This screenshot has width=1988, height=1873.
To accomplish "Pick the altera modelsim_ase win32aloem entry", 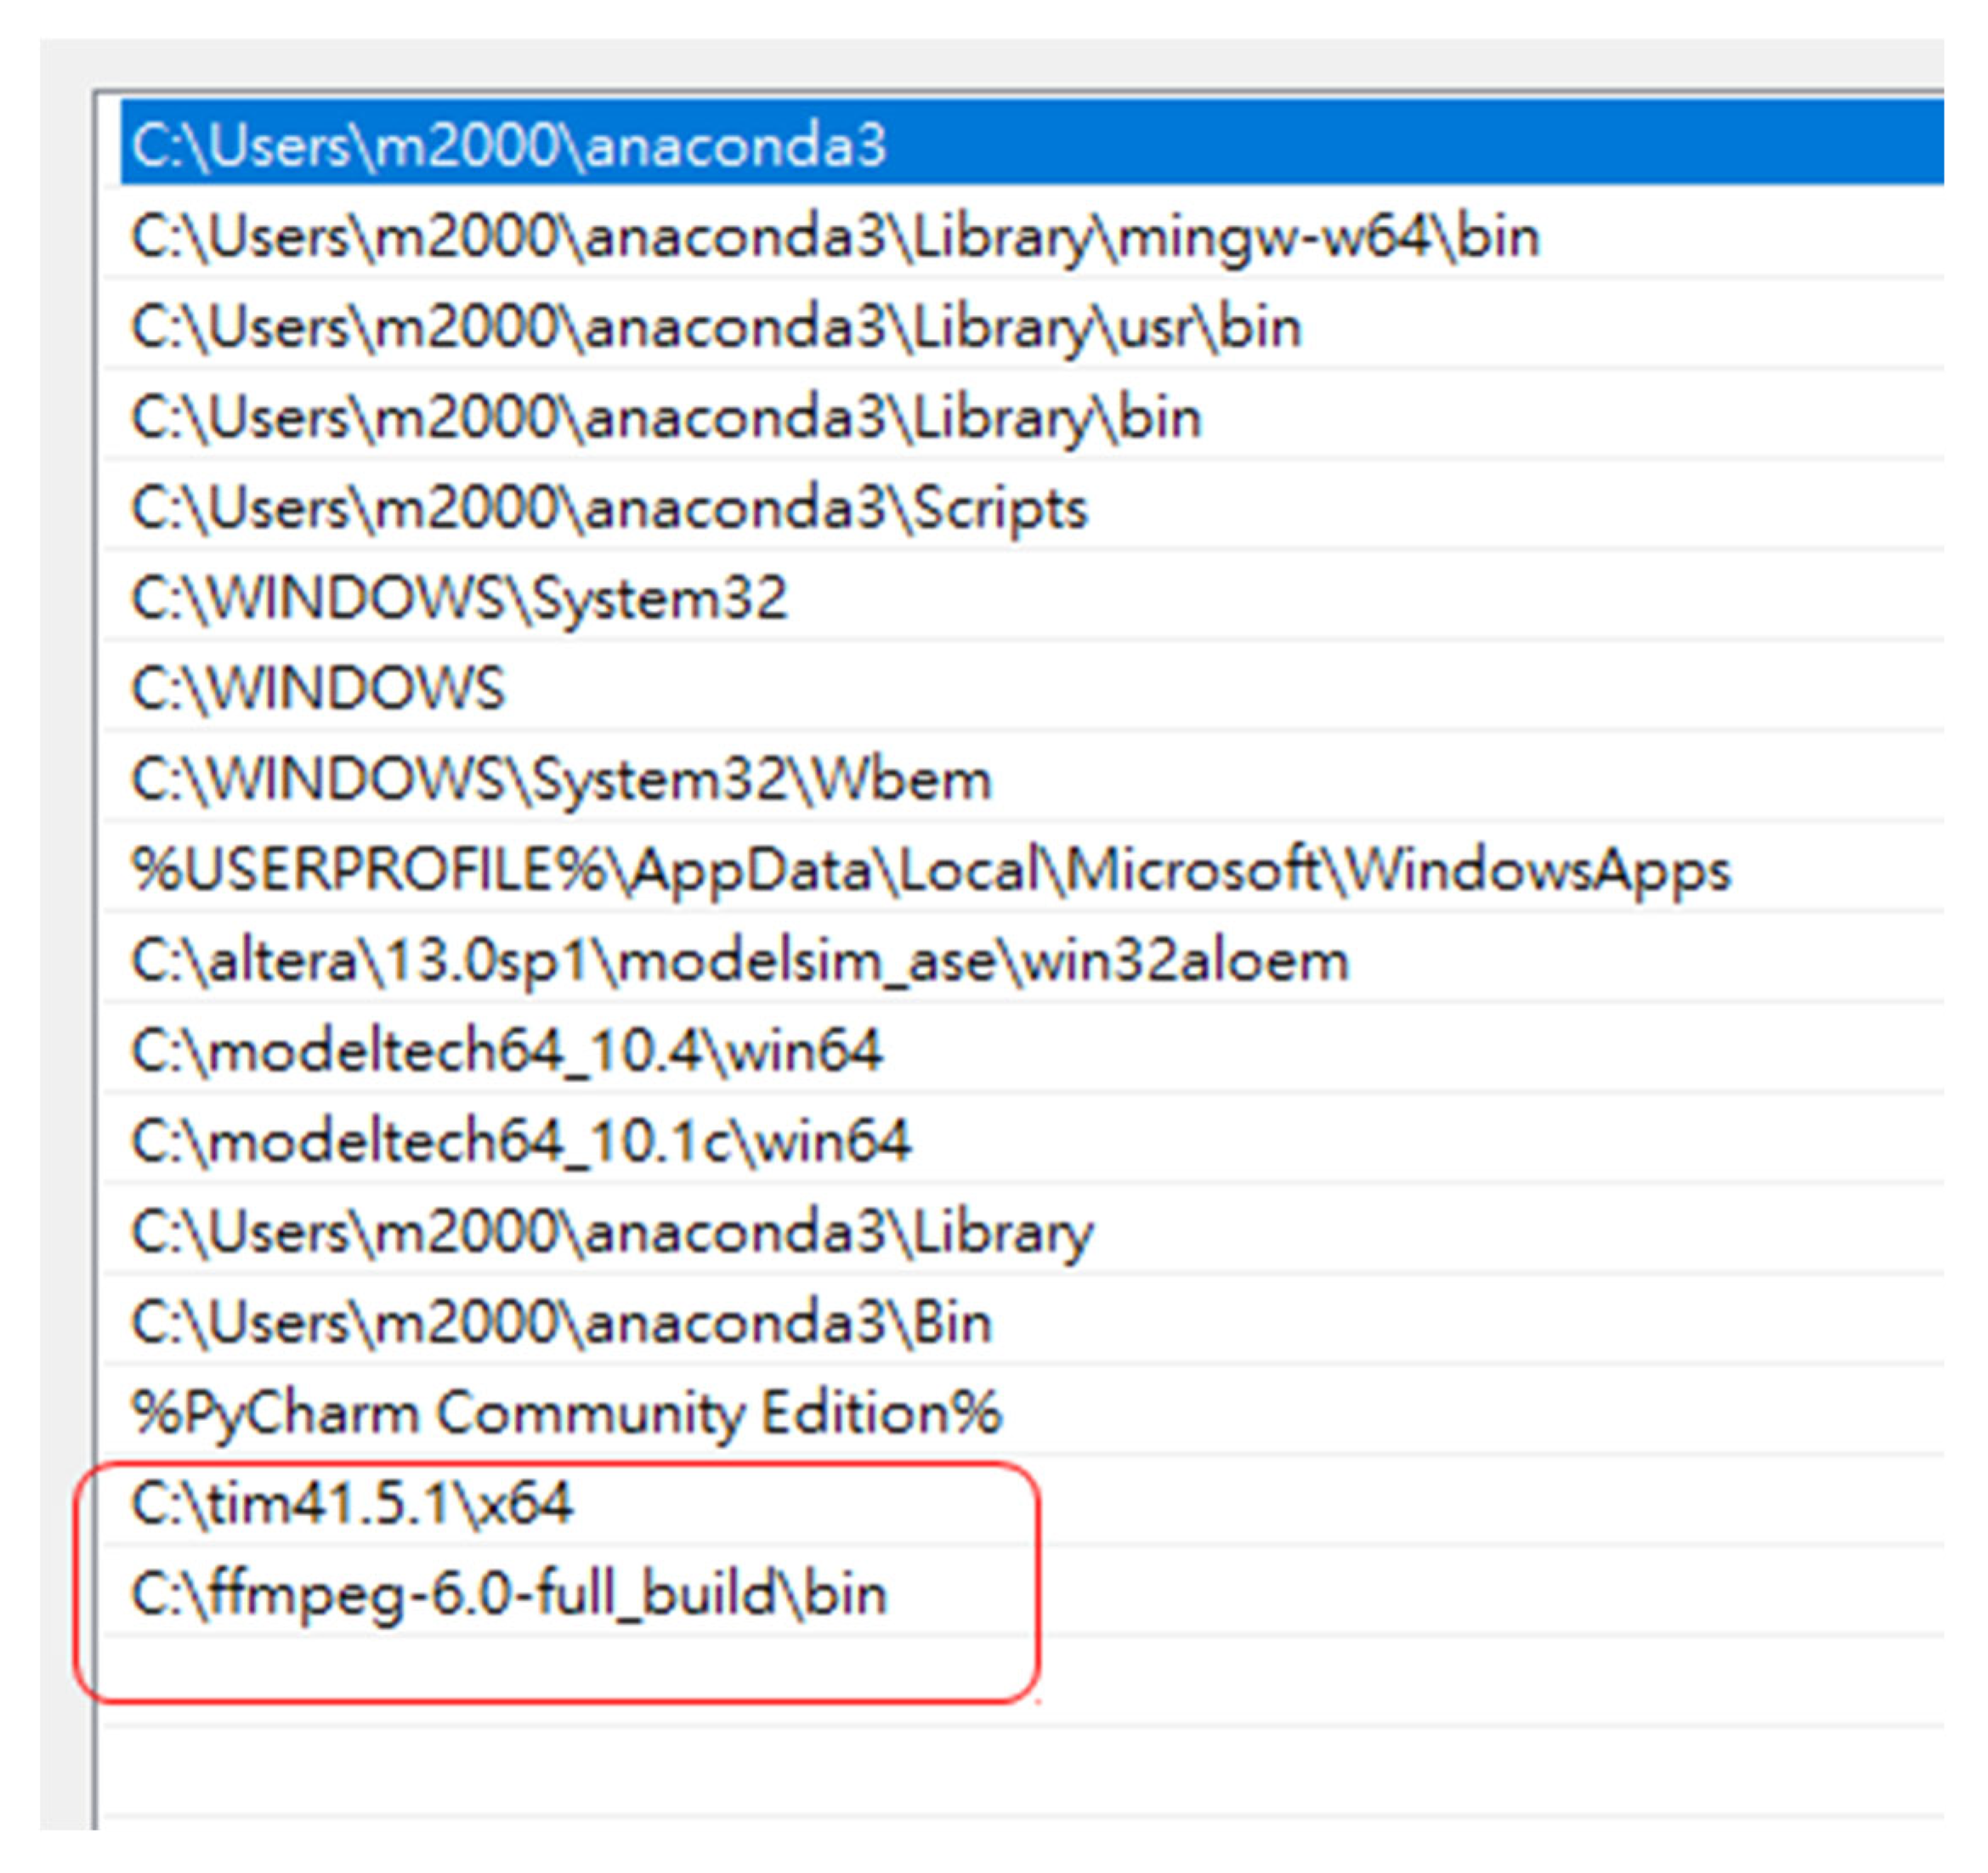I will point(740,961).
